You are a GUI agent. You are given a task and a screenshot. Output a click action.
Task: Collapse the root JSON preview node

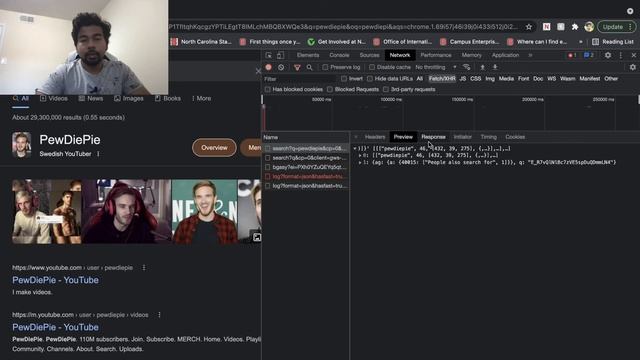point(355,149)
